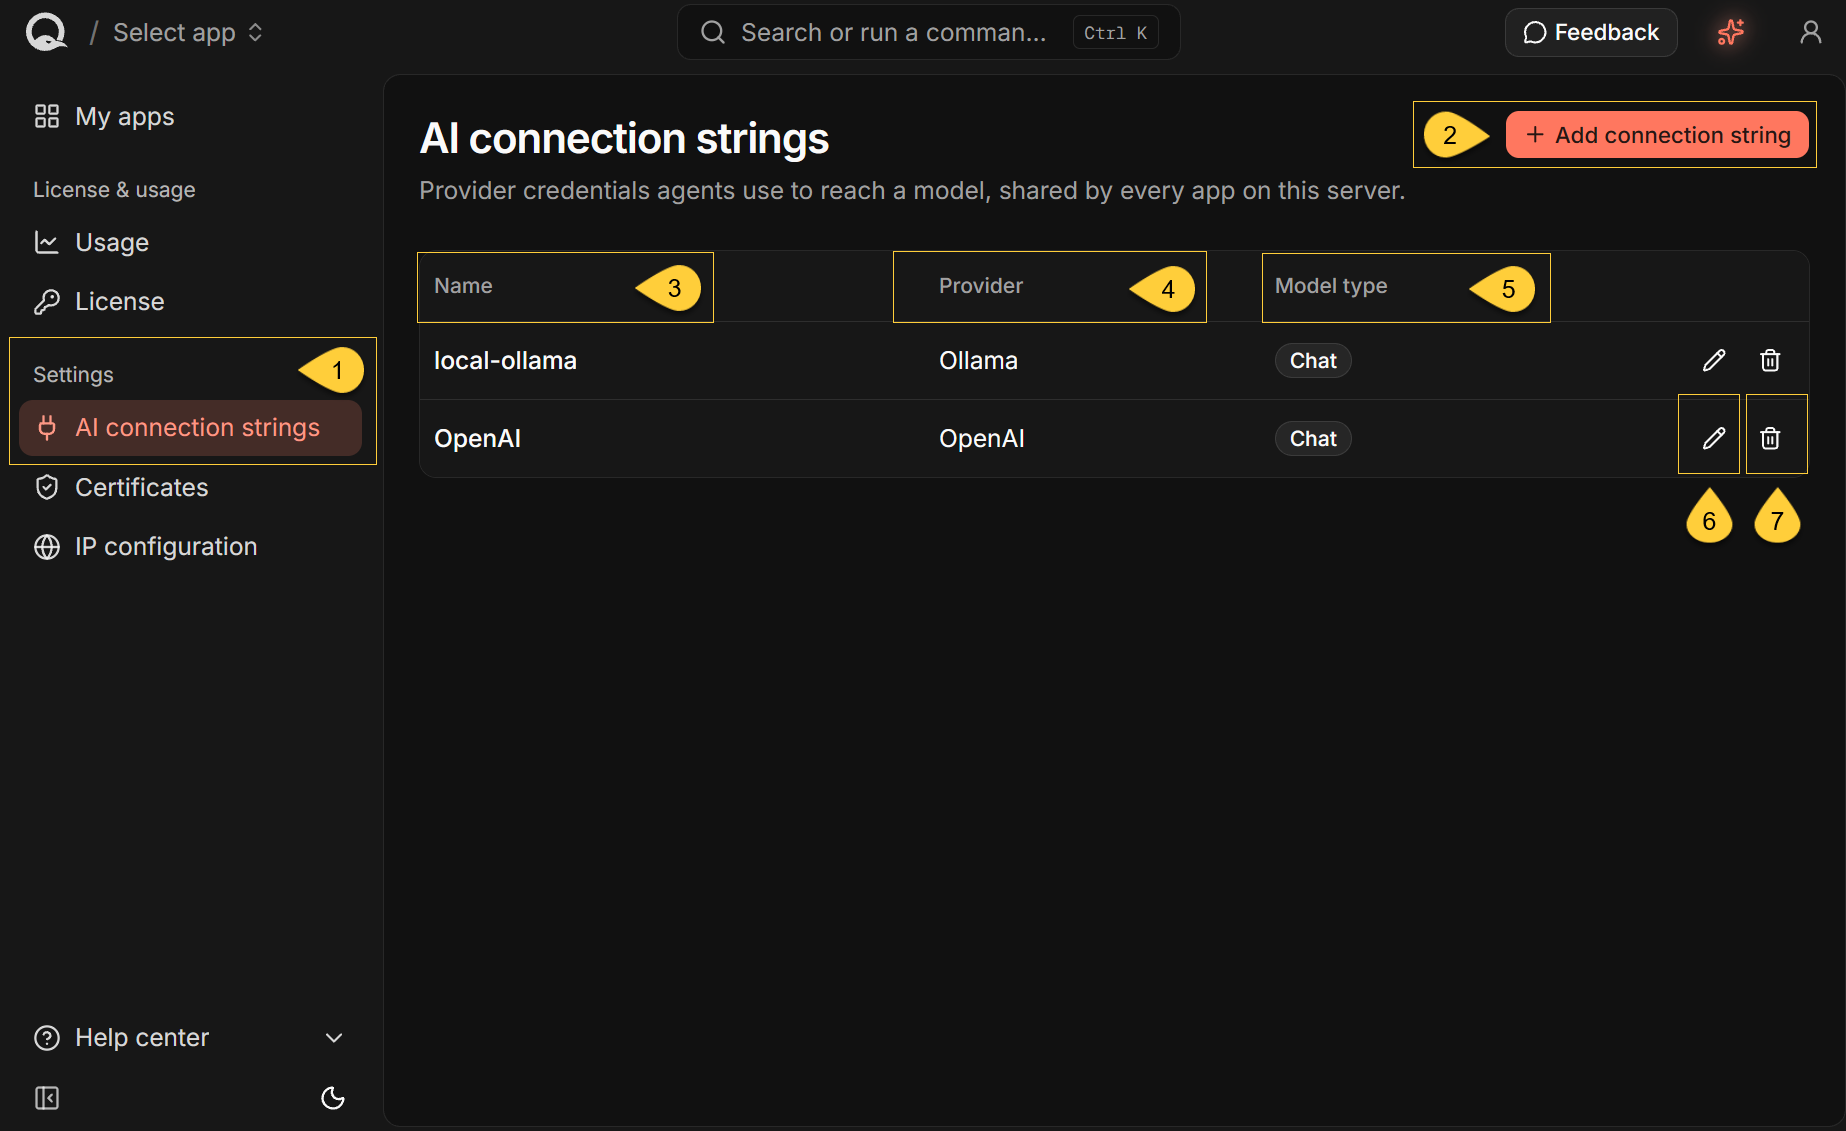Open the License page

(x=190, y=301)
